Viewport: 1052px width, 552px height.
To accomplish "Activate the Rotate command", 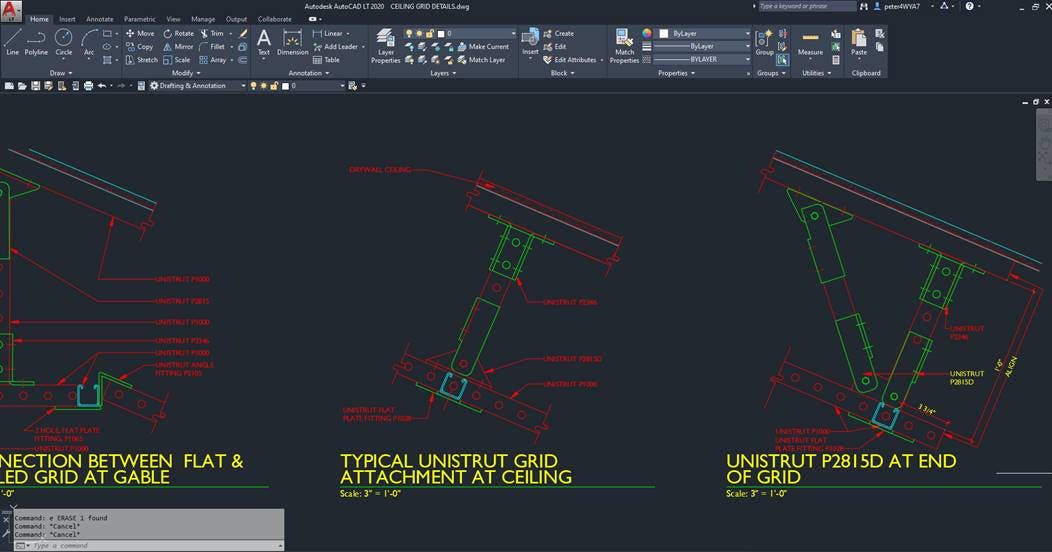I will (178, 33).
